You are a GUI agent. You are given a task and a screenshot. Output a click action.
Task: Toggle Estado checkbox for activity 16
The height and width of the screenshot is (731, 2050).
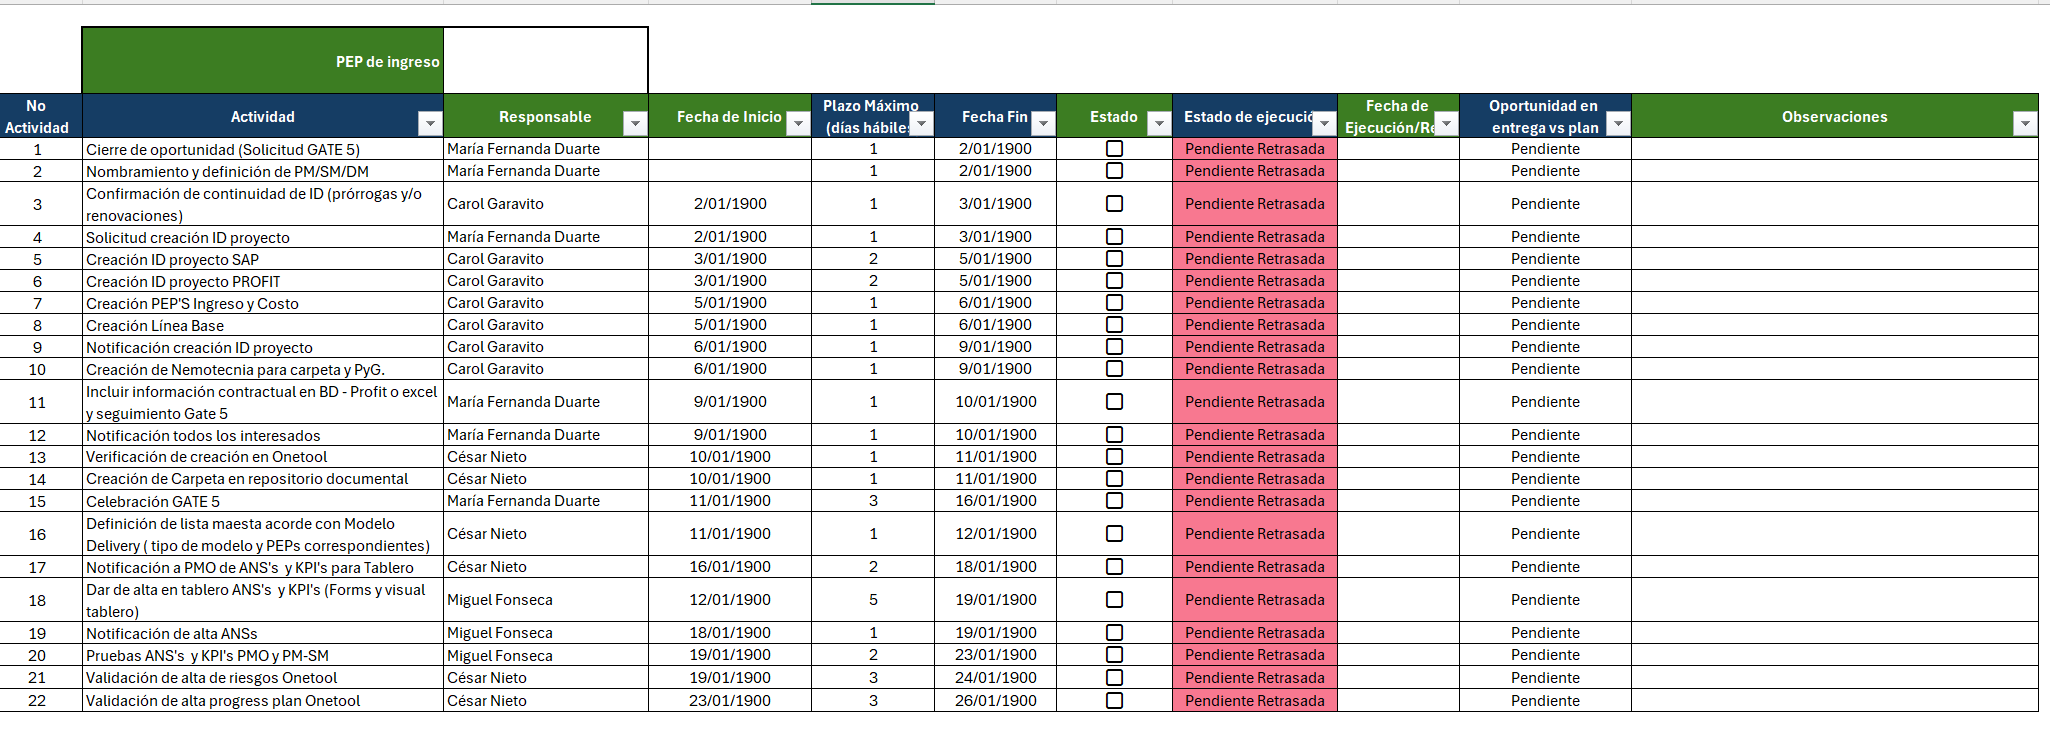1114,534
